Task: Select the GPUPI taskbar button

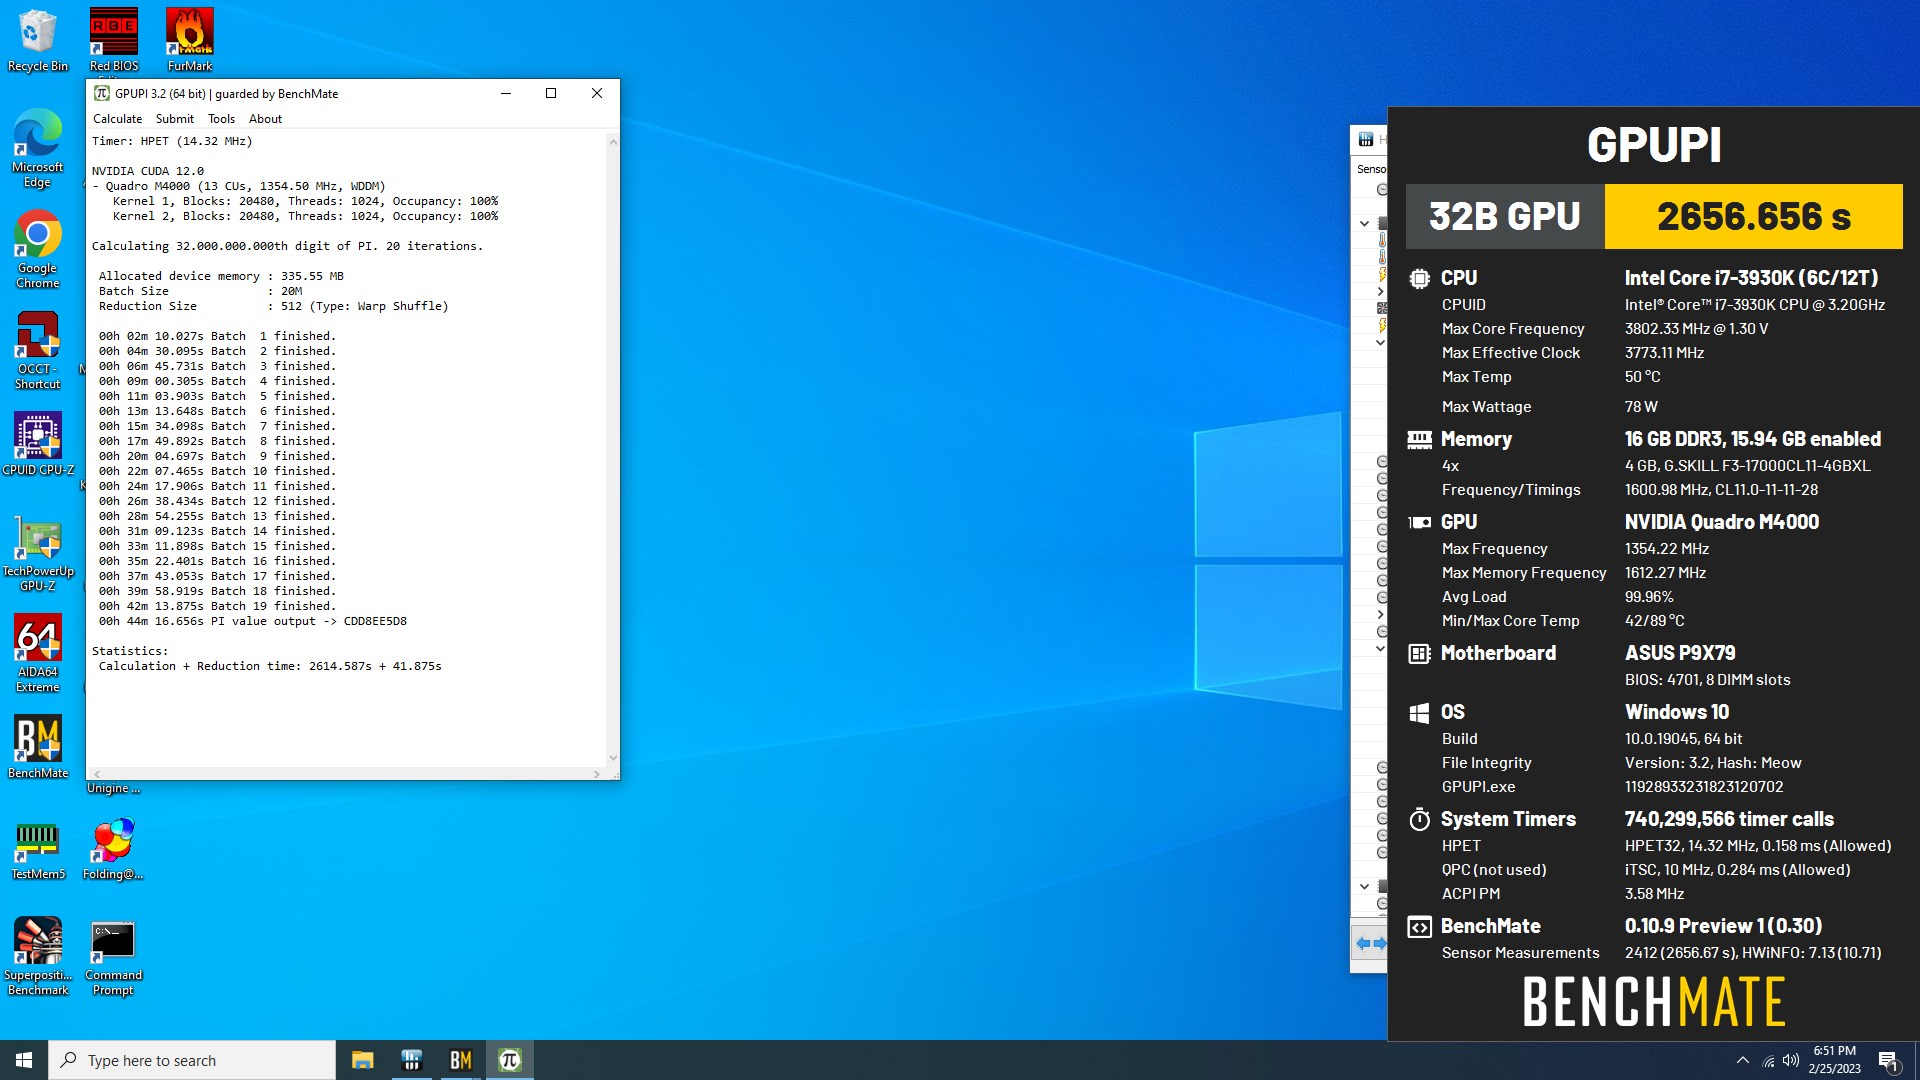Action: (510, 1060)
